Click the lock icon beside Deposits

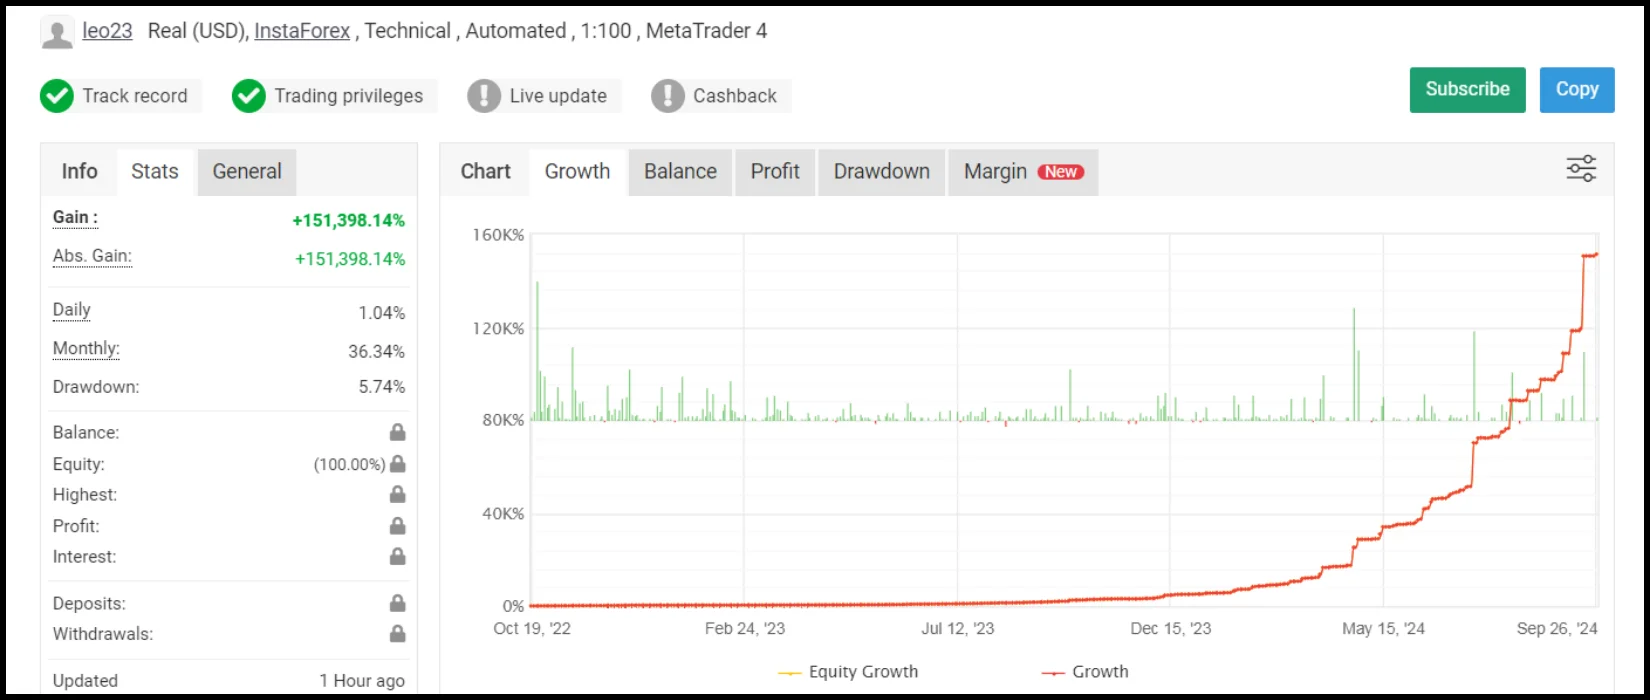398,603
